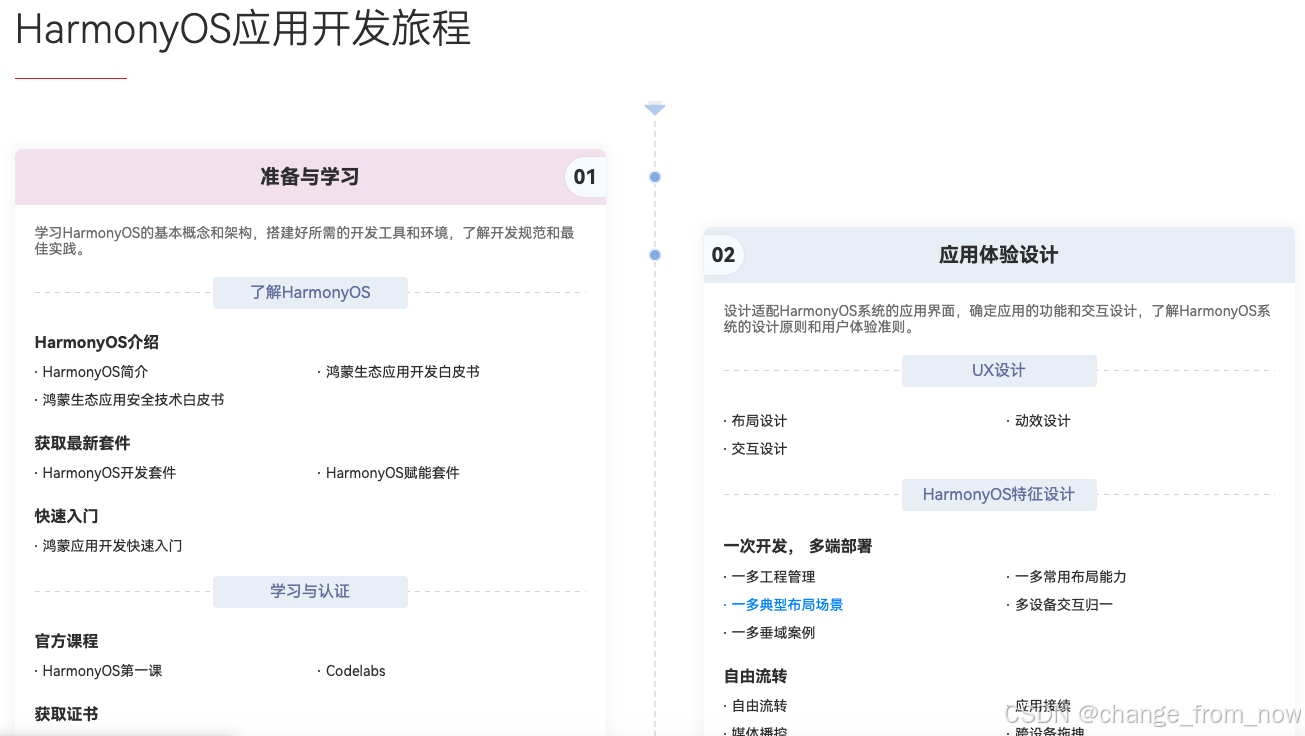Viewport: 1305px width, 736px height.
Task: Open 动效设计 link
Action: click(x=1043, y=421)
